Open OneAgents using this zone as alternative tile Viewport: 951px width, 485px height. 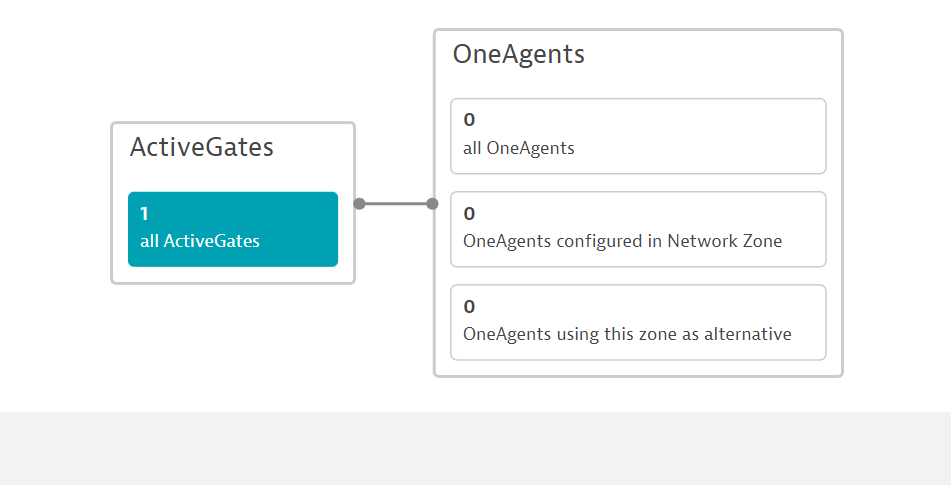click(638, 322)
